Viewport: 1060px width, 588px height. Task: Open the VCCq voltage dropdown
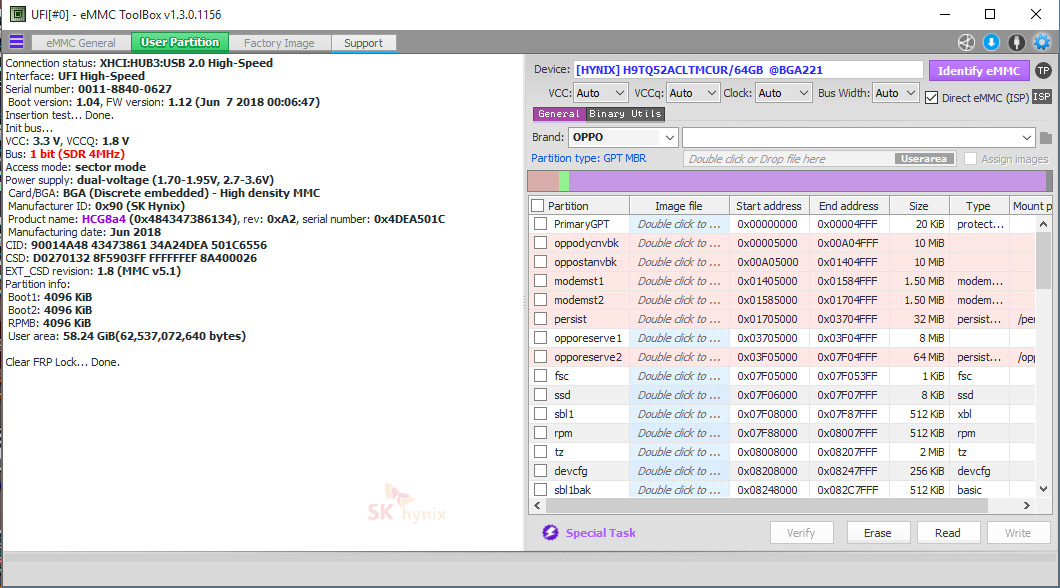(x=692, y=93)
